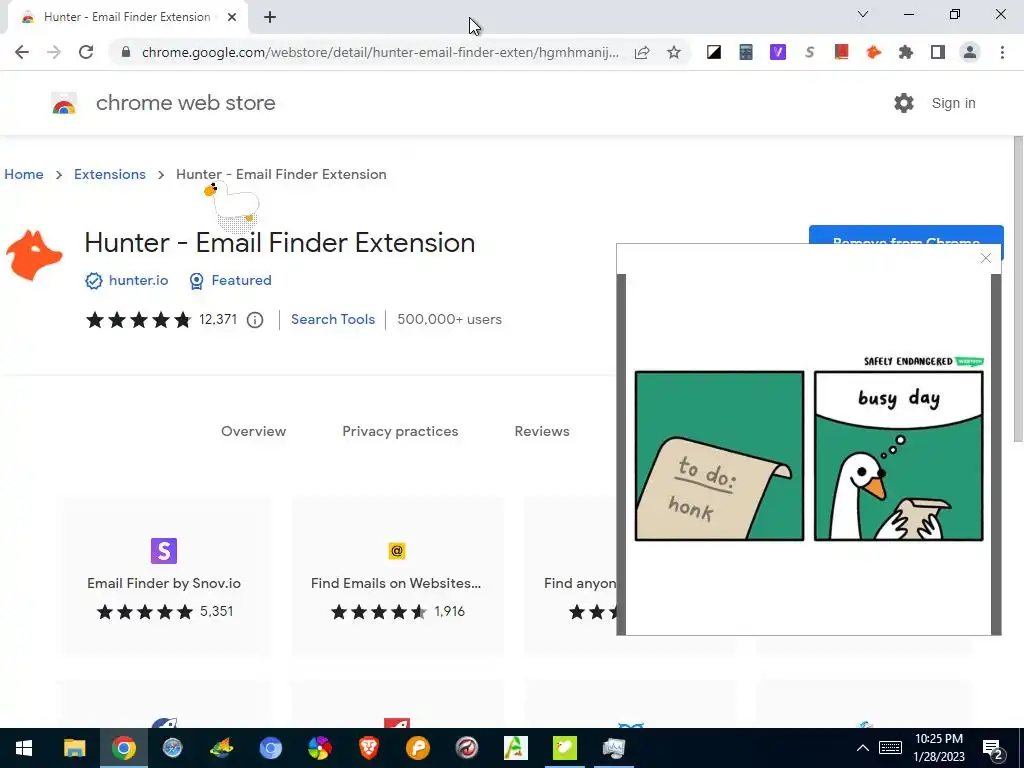Click the 12,371 ratings count
This screenshot has height=768, width=1024.
pos(217,319)
